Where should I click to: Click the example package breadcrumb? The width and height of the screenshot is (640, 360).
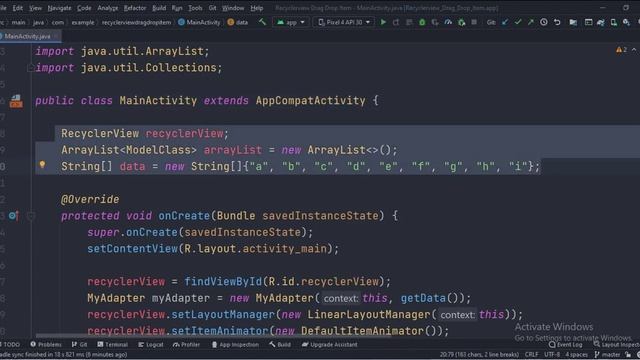point(82,22)
